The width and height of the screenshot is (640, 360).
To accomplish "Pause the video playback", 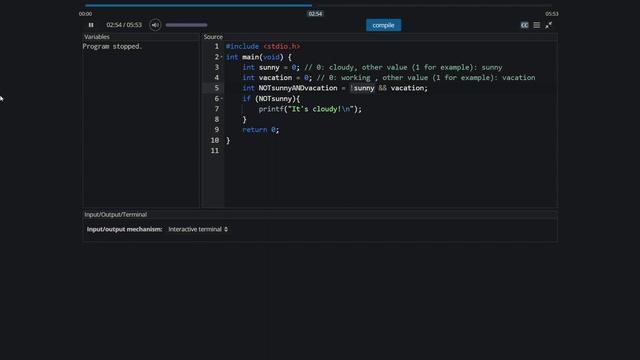I will click(x=91, y=25).
